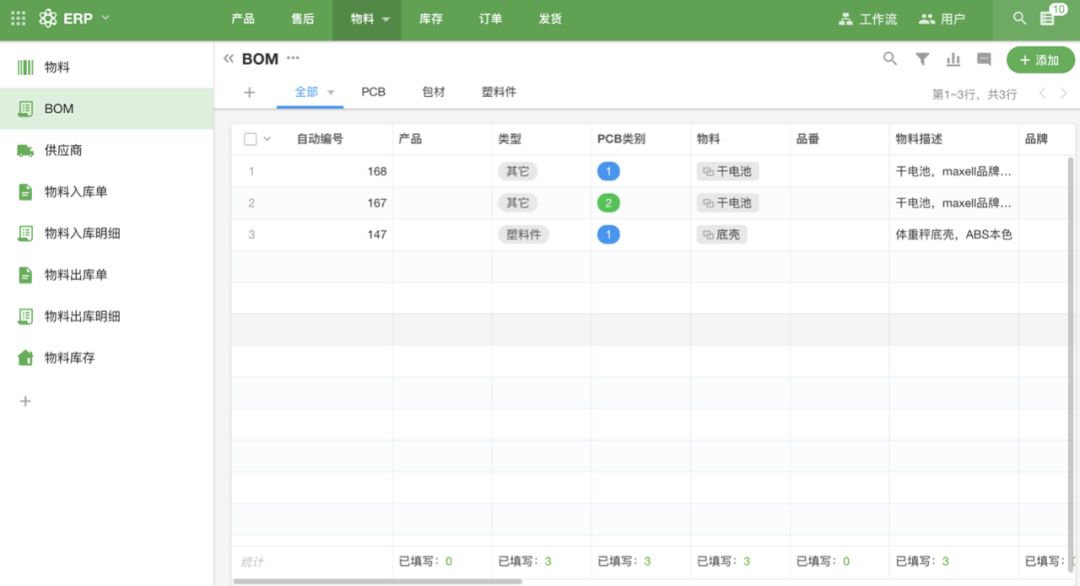Open the app launcher grid icon
Screen dimensions: 1080x586
click(18, 18)
